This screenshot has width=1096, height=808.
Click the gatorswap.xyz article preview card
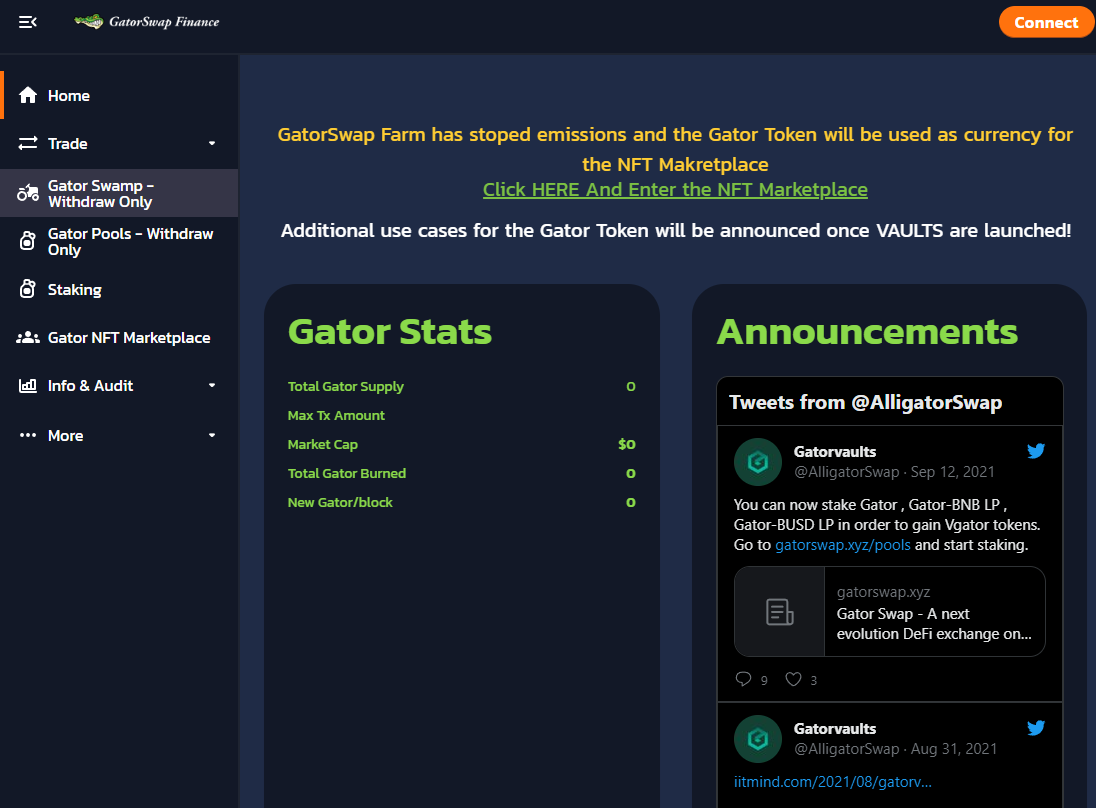click(889, 612)
